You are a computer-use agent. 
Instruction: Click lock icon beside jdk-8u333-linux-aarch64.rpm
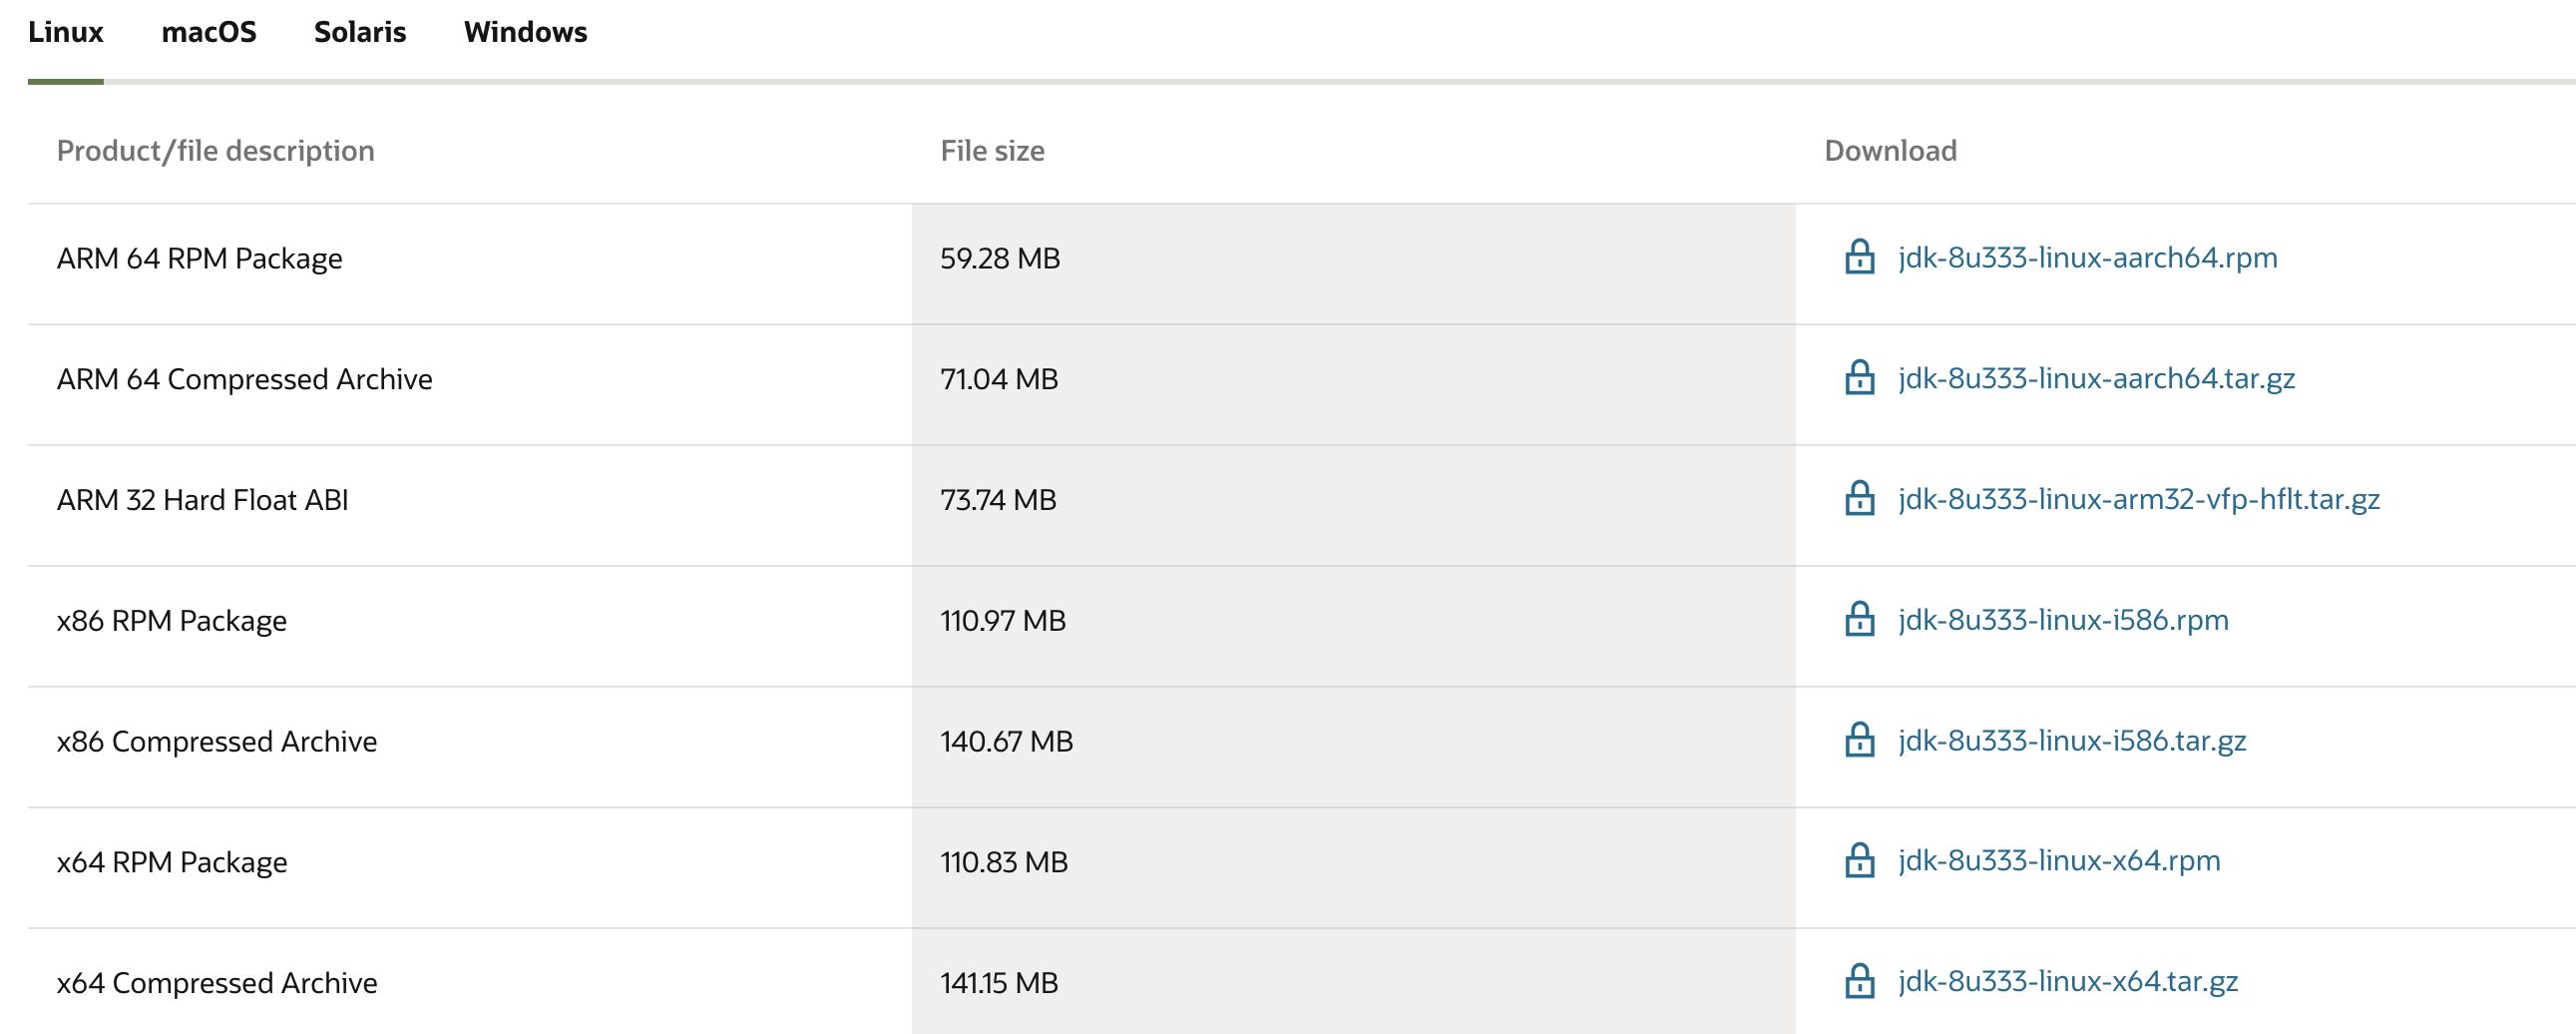1859,257
